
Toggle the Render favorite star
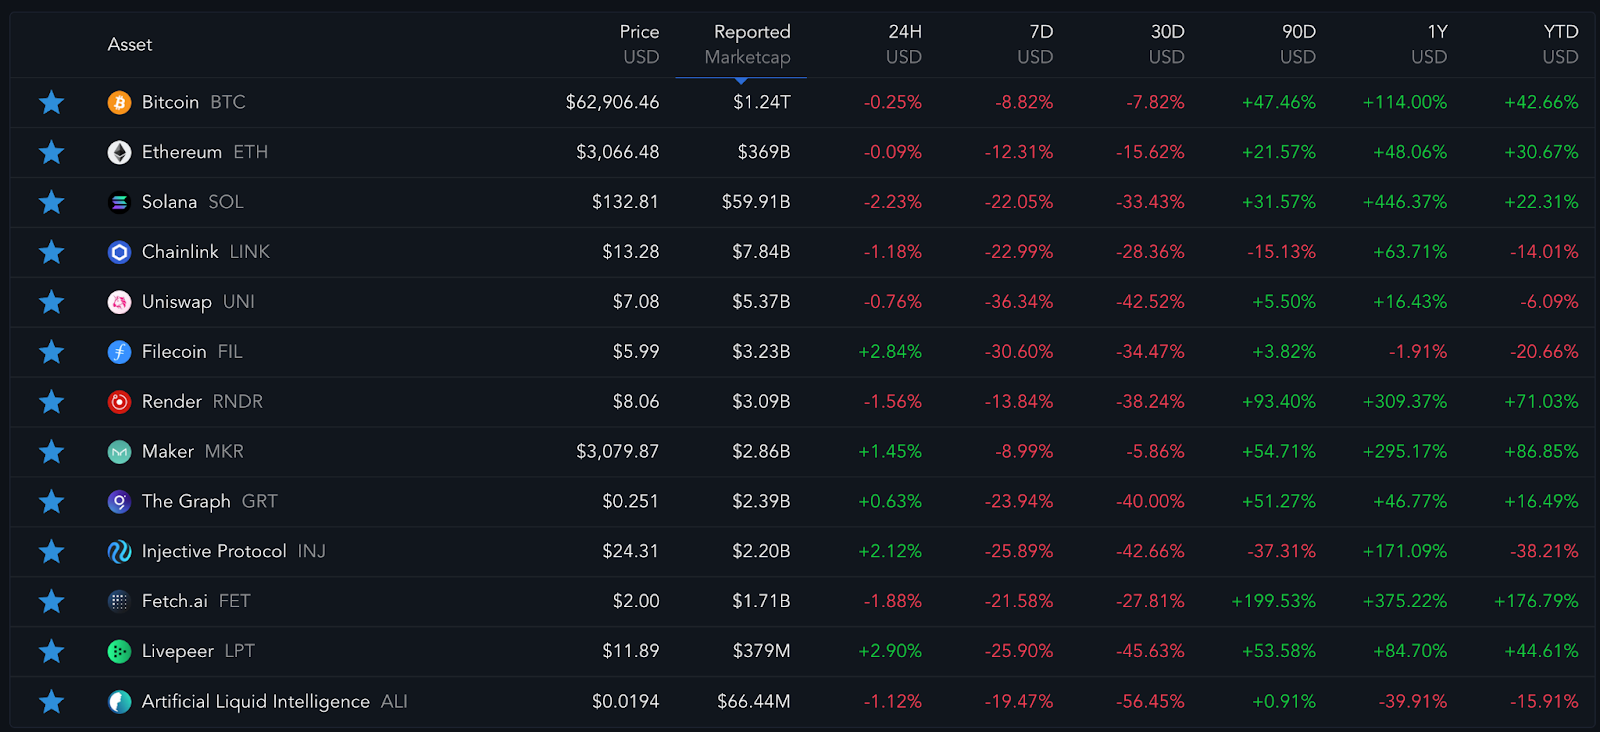coord(51,402)
